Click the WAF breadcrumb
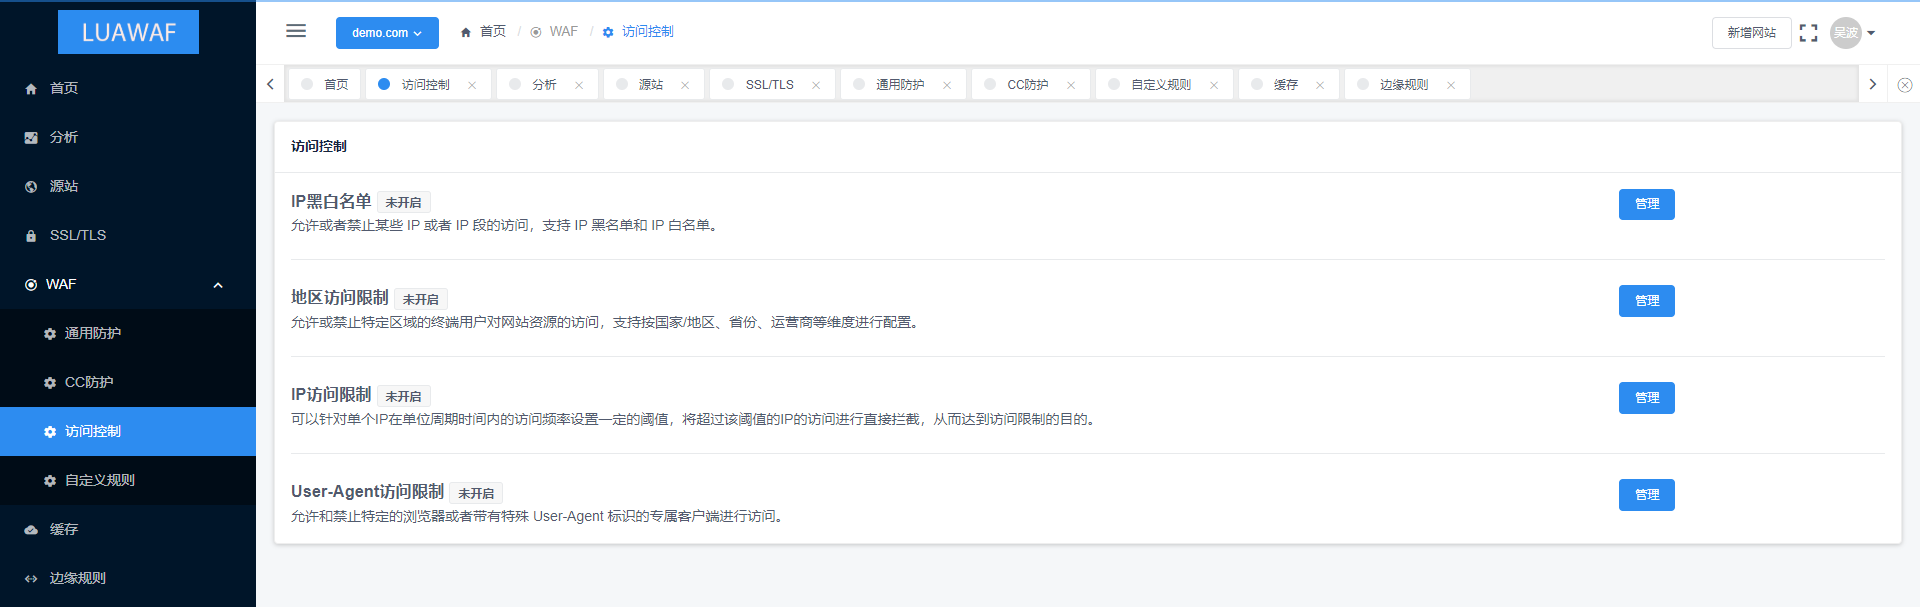This screenshot has height=607, width=1920. [554, 32]
